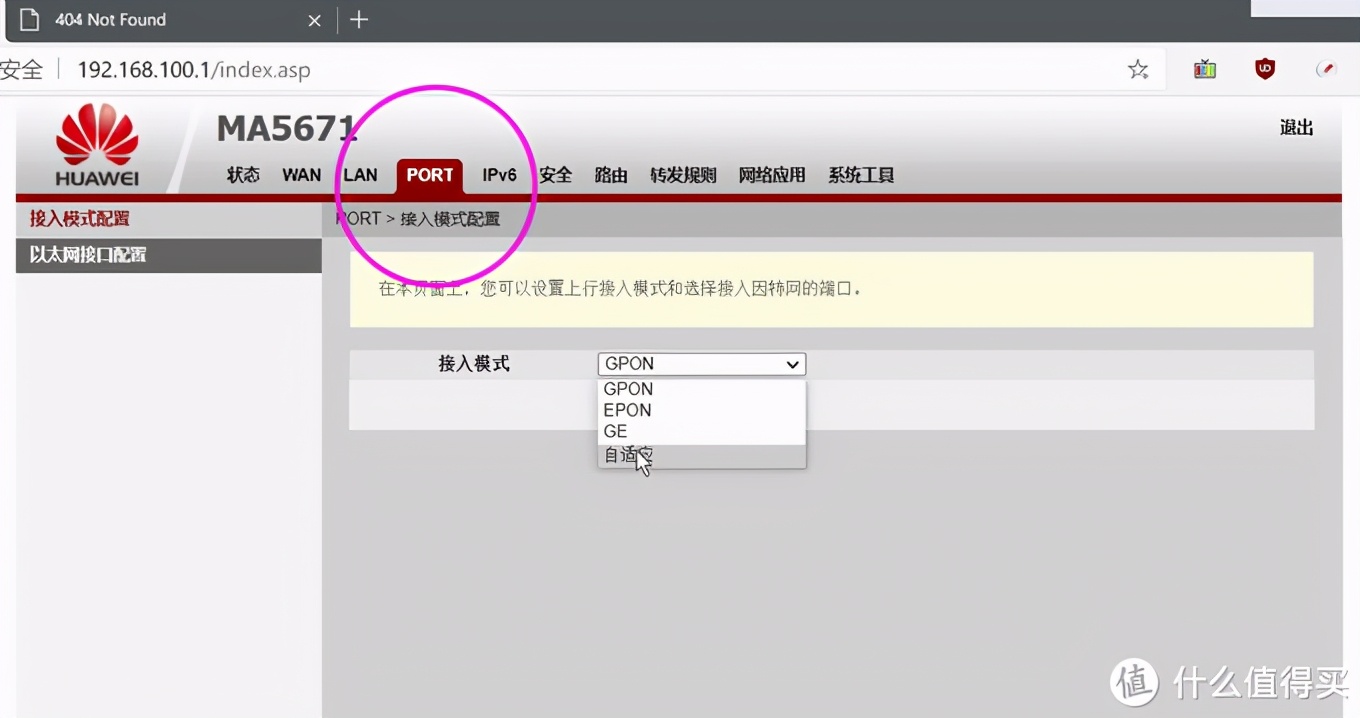1360x718 pixels.
Task: Open the 网络应用 tab
Action: click(x=772, y=175)
